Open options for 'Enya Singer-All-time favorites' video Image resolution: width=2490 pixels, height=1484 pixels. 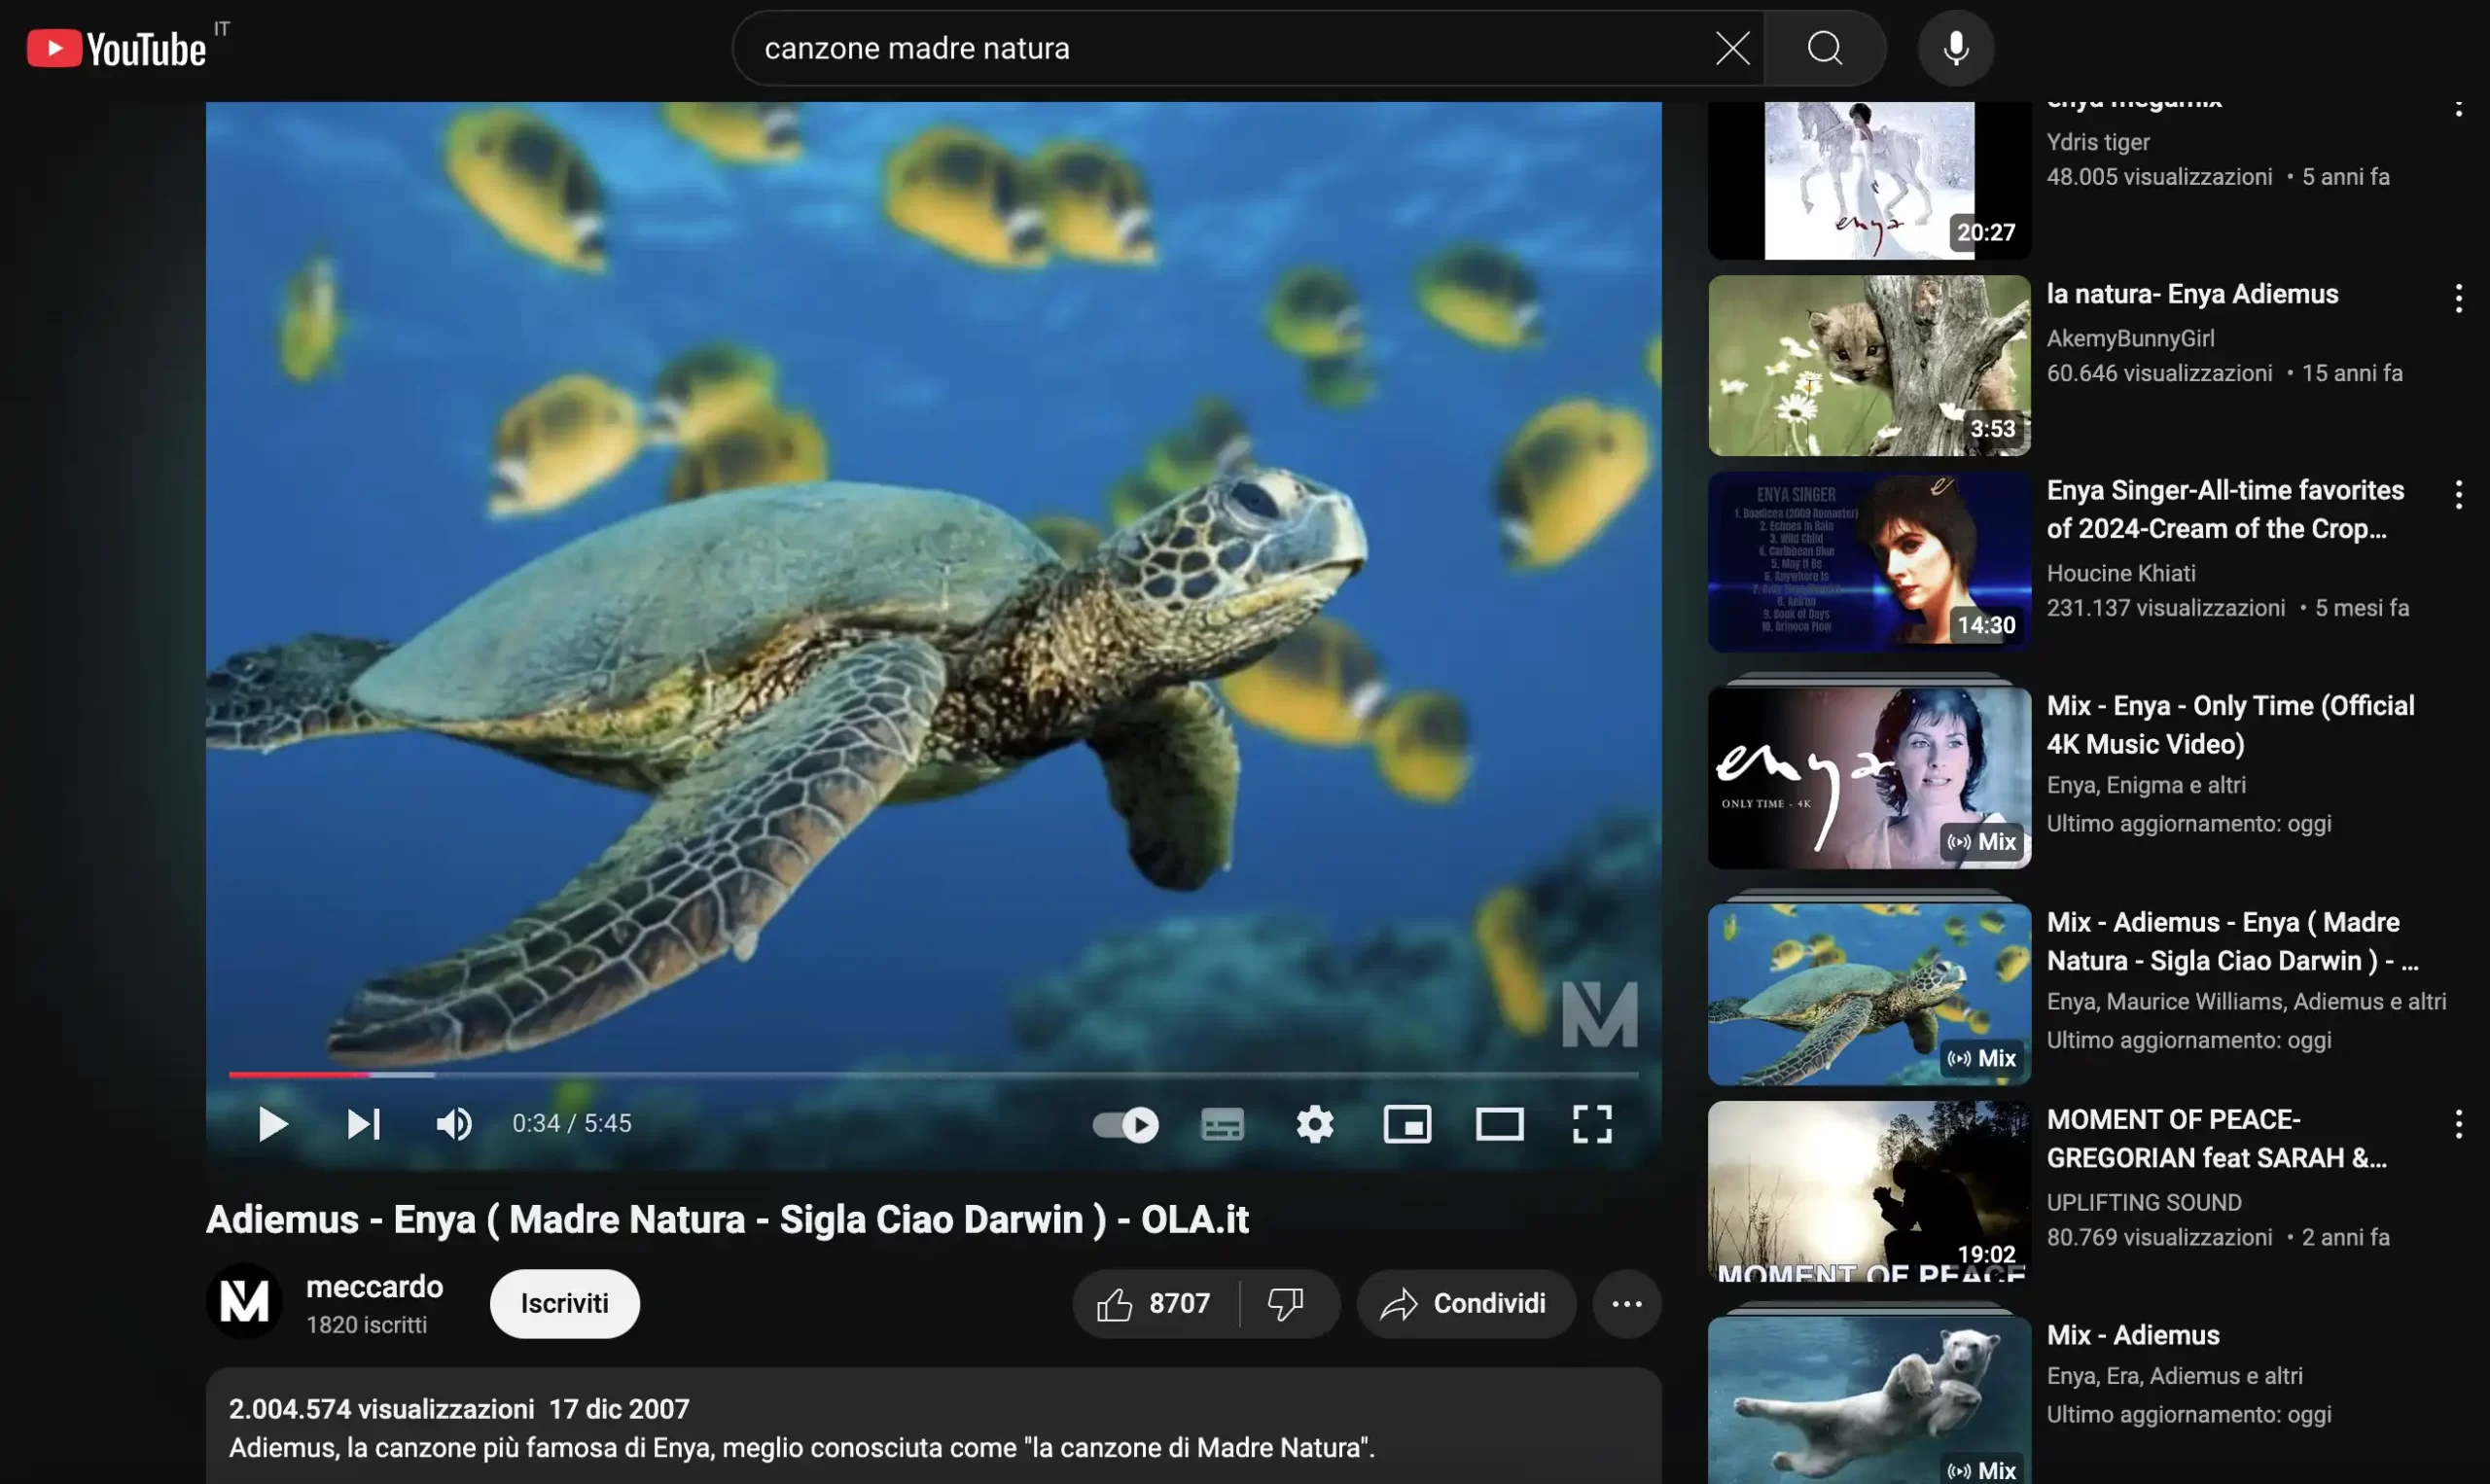click(x=2459, y=494)
